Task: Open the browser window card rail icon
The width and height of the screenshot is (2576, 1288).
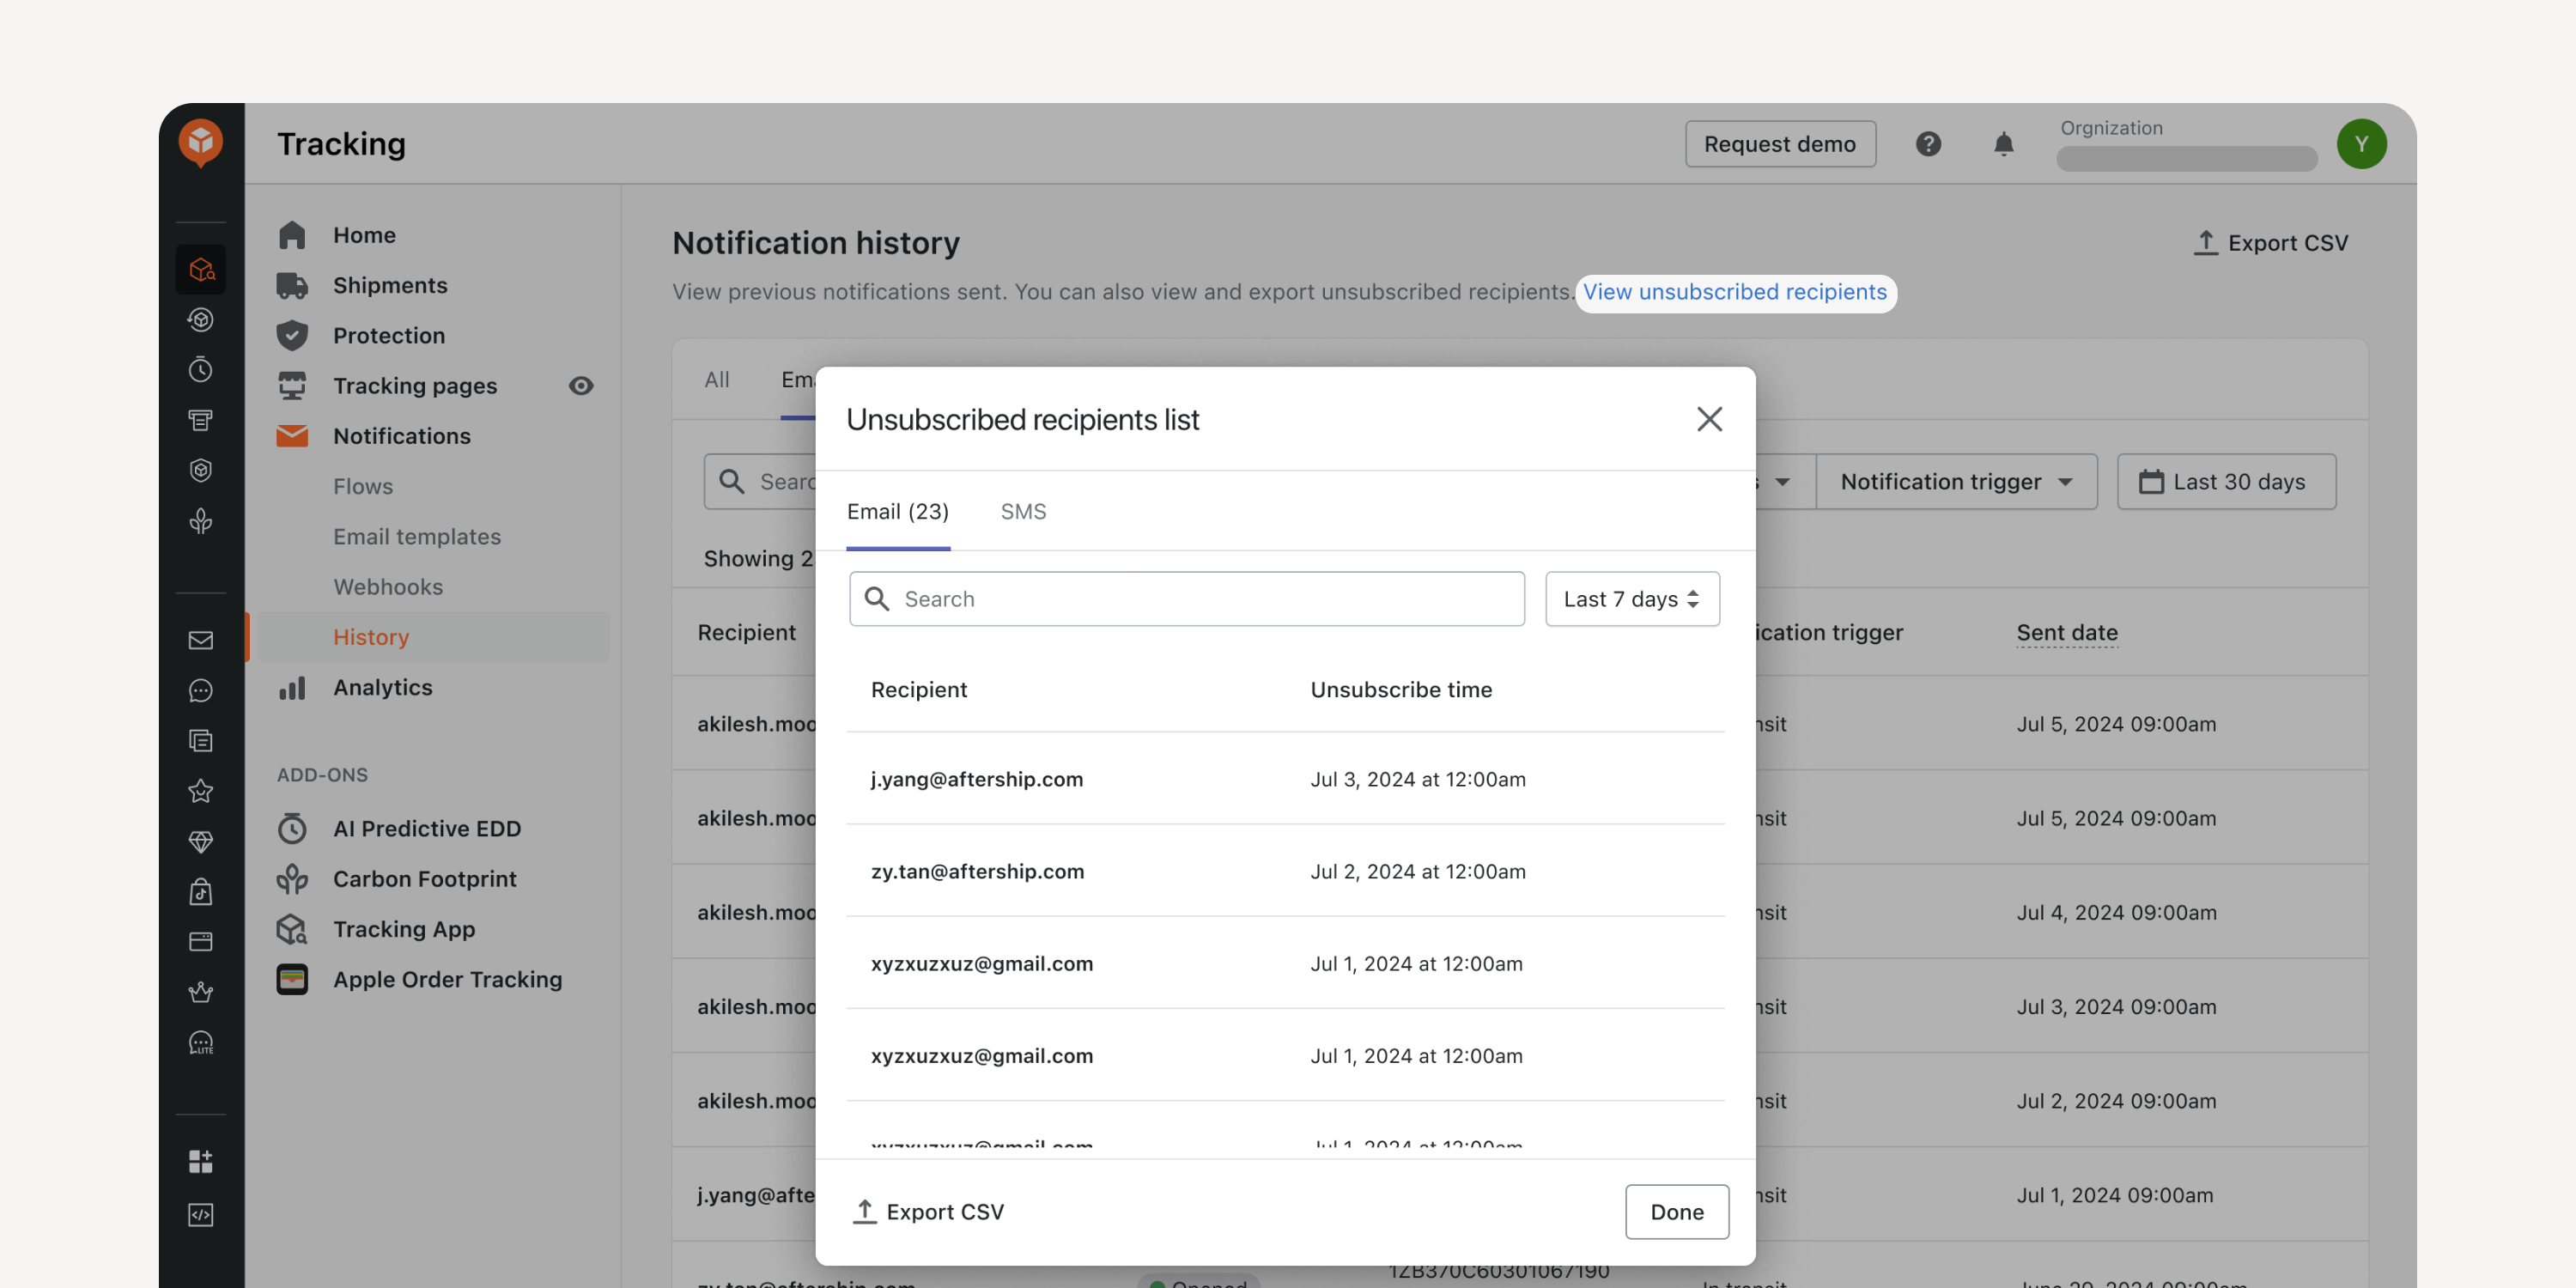Action: pos(201,941)
